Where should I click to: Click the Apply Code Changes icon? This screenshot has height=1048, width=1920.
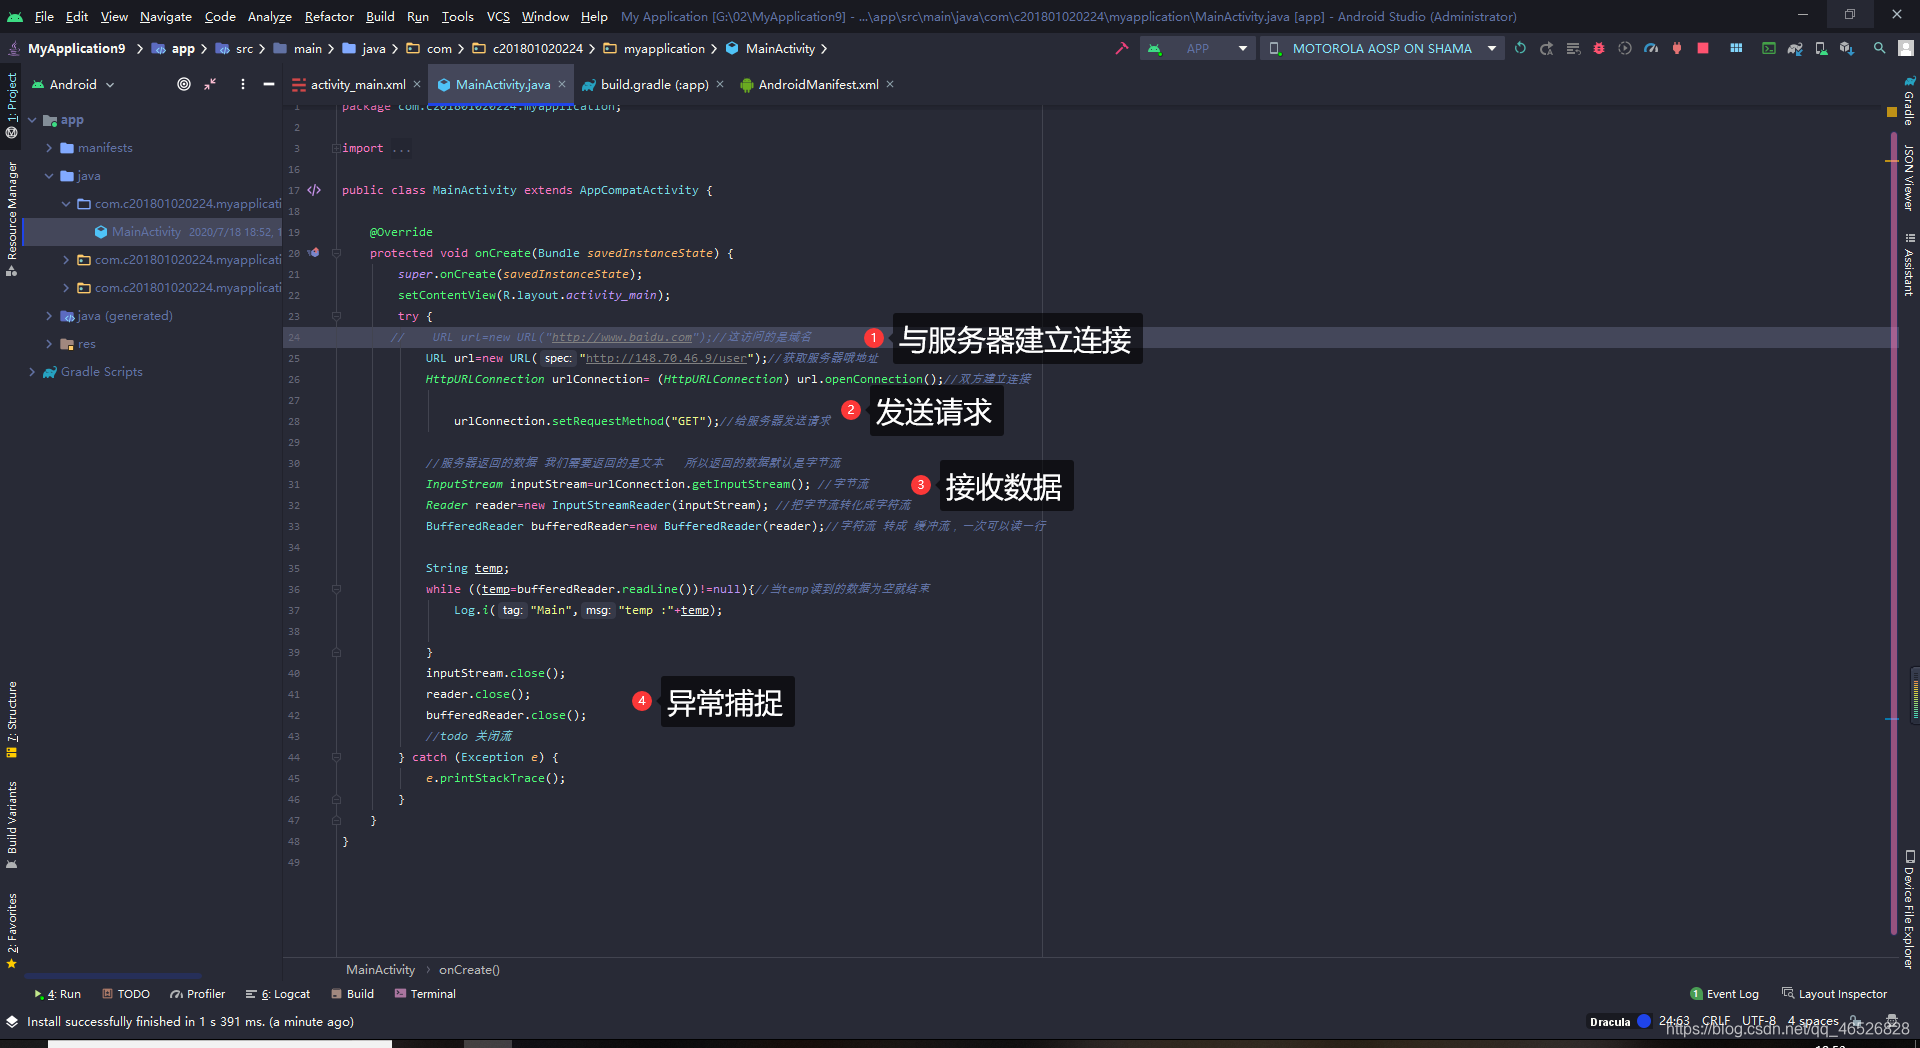coord(1573,48)
